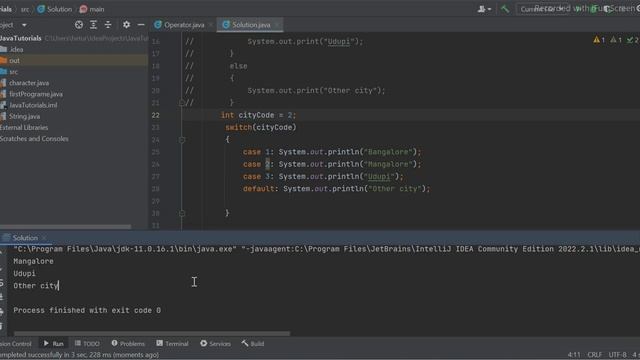Open the Terminal tool window
The width and height of the screenshot is (640, 360).
pyautogui.click(x=172, y=344)
